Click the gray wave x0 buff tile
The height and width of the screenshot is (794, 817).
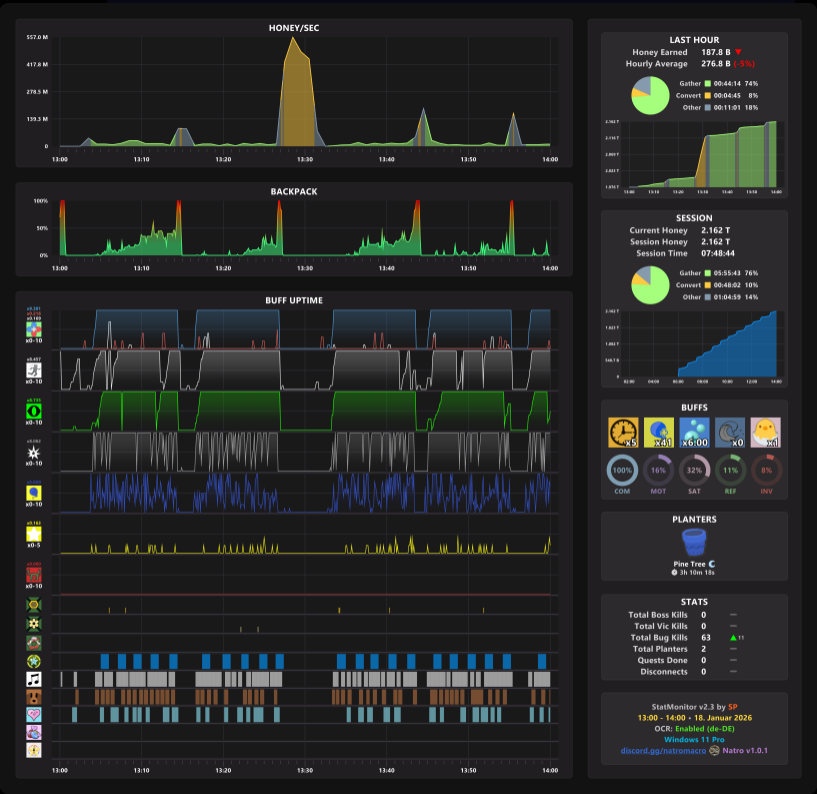[730, 432]
